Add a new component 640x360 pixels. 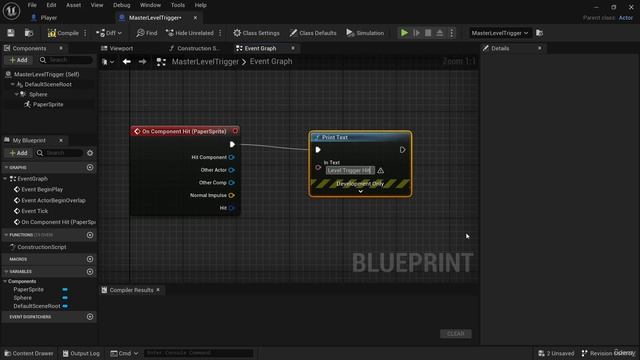(x=18, y=60)
